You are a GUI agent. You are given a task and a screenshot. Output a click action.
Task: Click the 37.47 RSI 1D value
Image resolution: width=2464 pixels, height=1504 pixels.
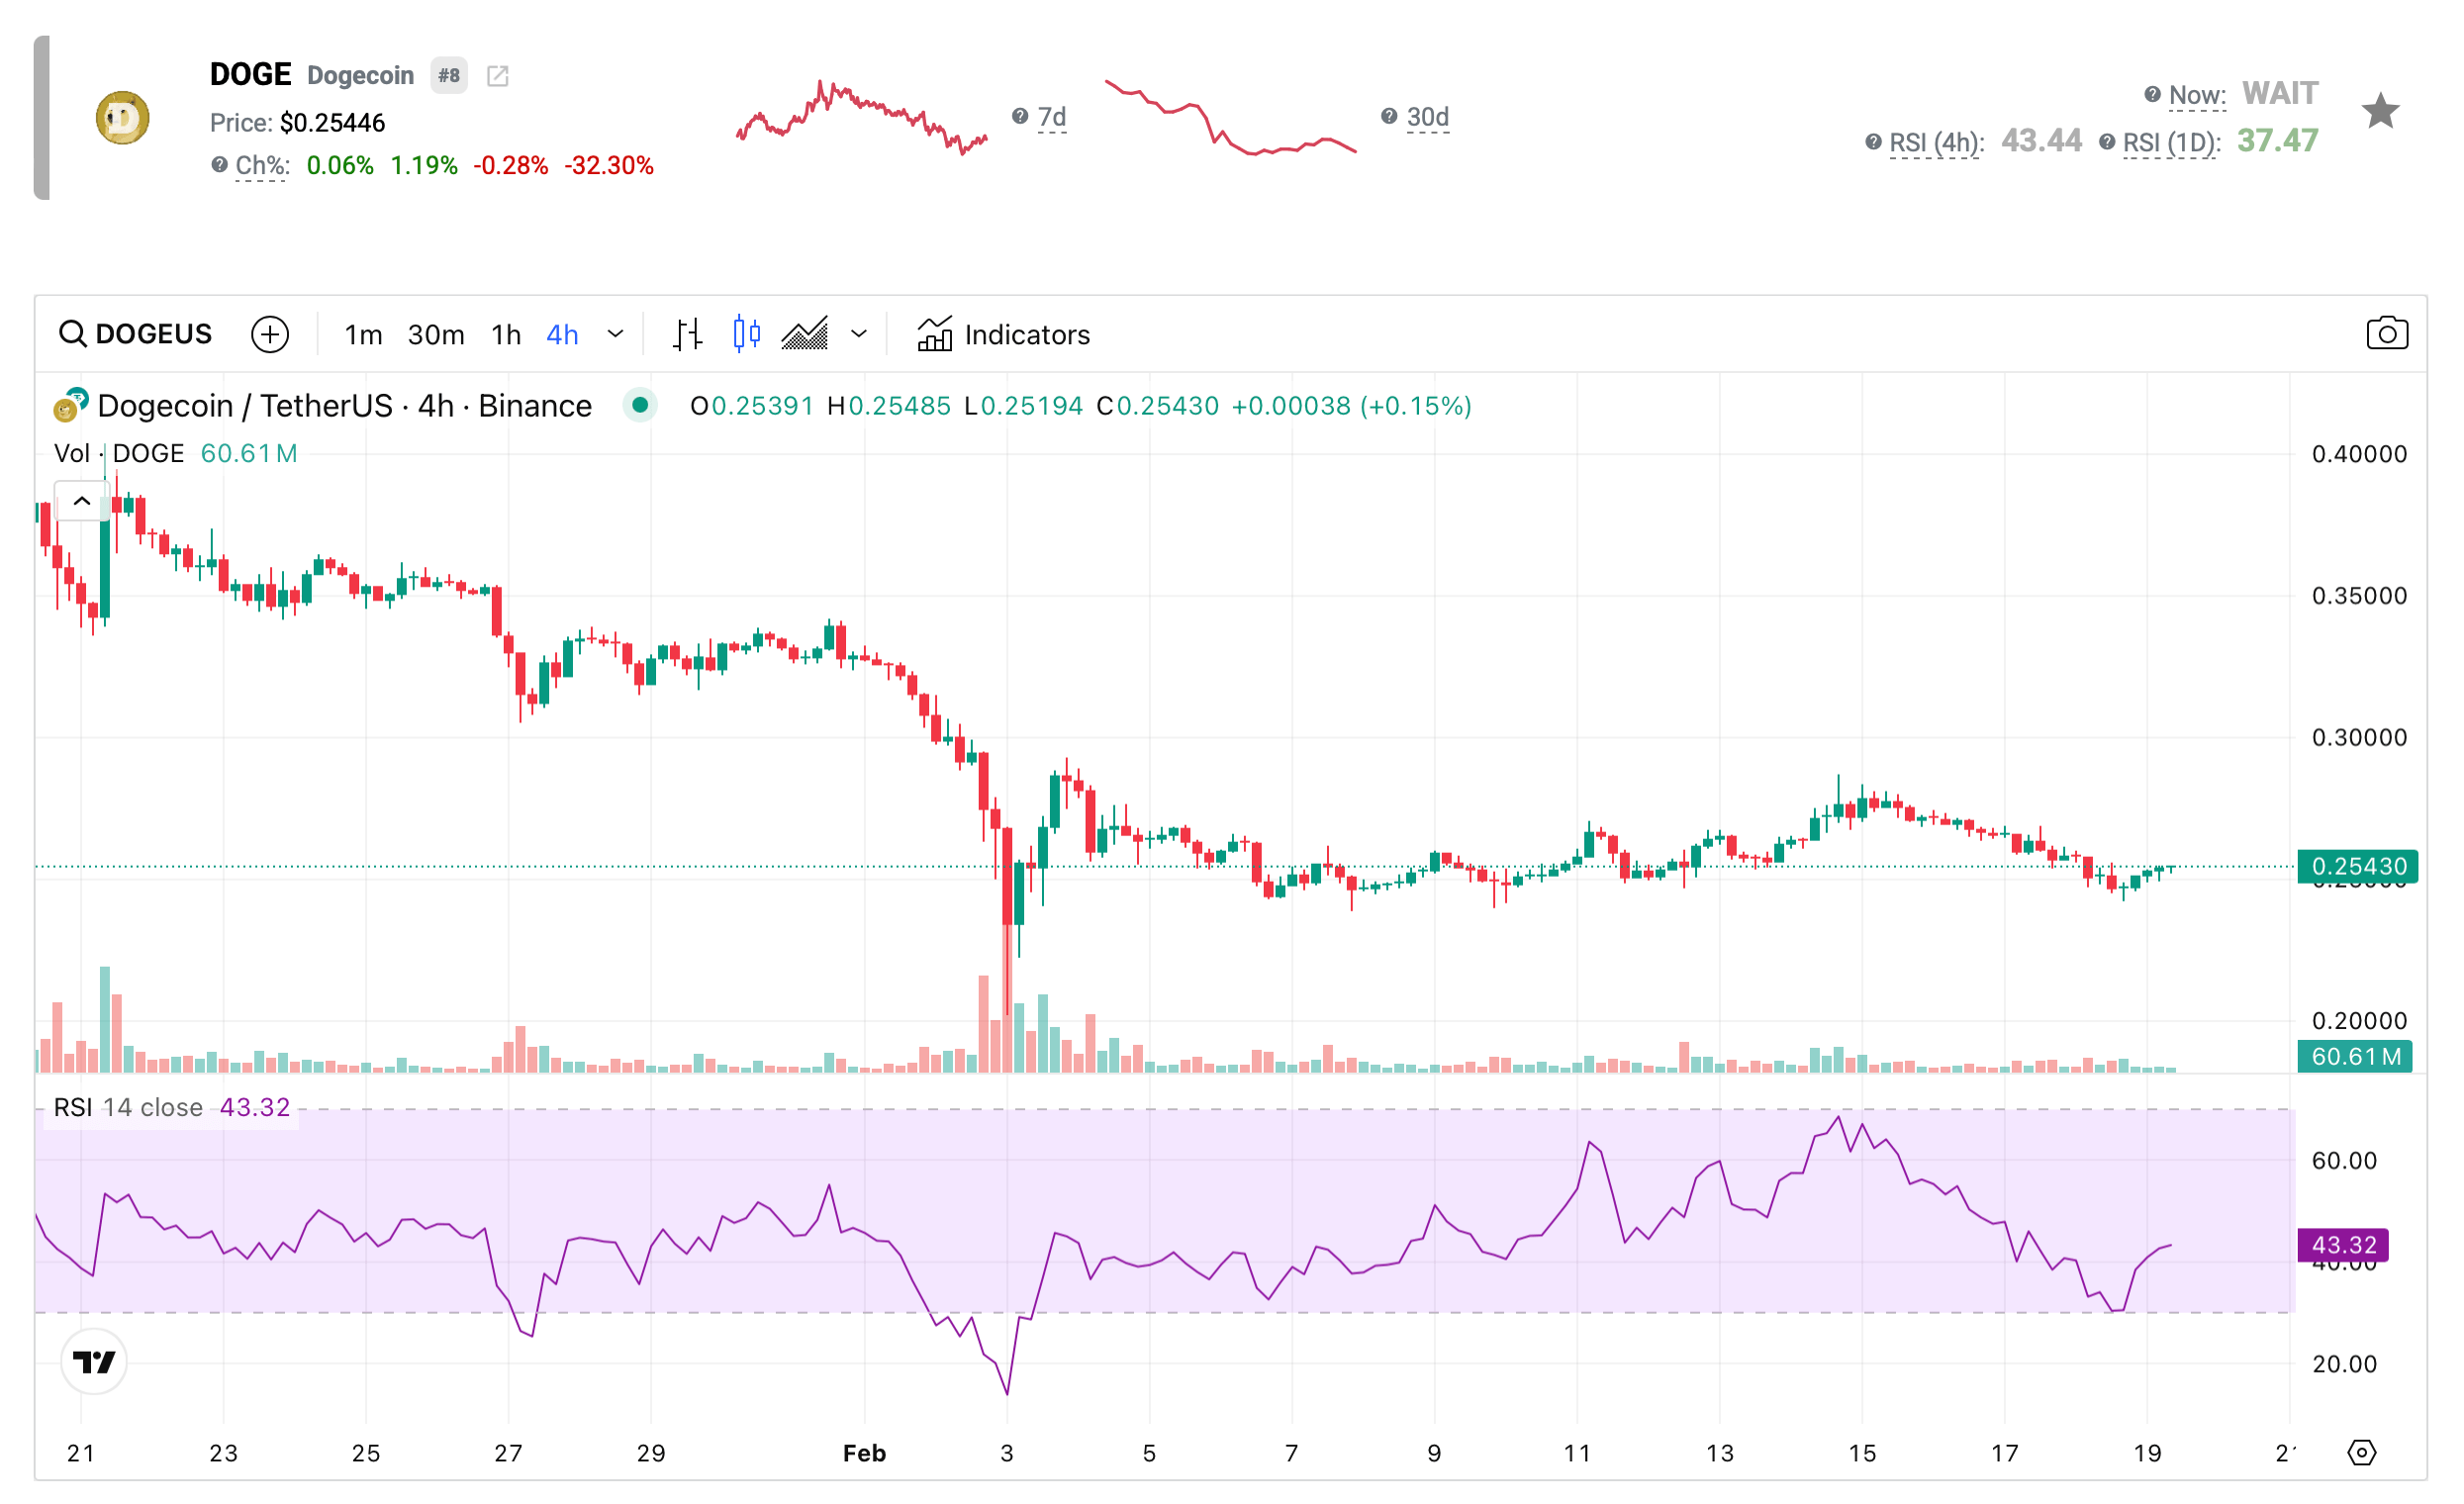[x=2276, y=141]
